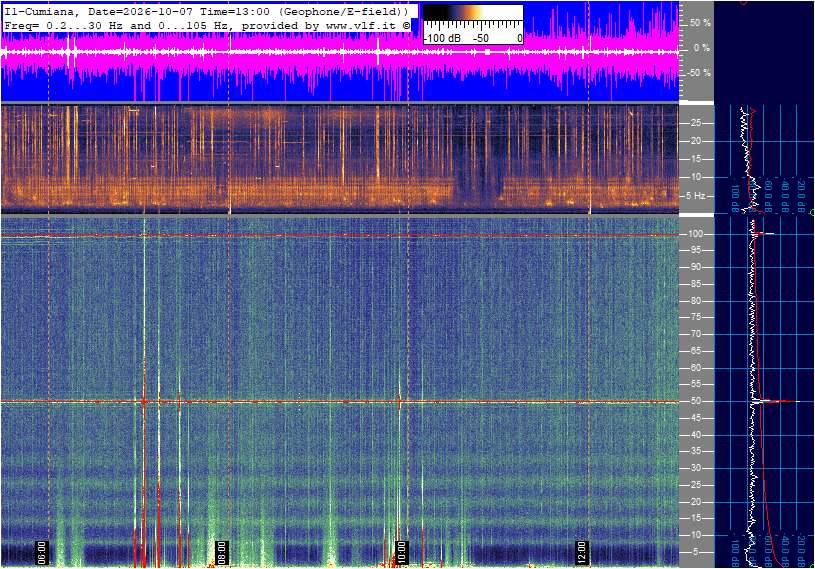Click the dB color scale gradient bar
The image size is (815, 569).
click(472, 12)
